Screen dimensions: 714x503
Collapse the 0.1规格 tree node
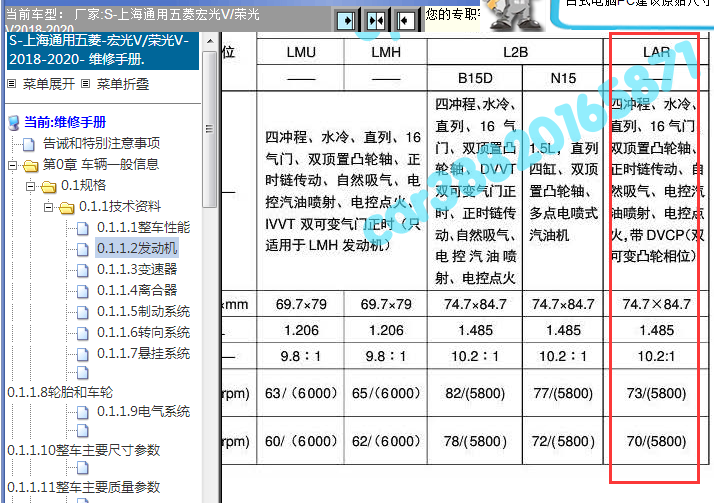pos(30,186)
